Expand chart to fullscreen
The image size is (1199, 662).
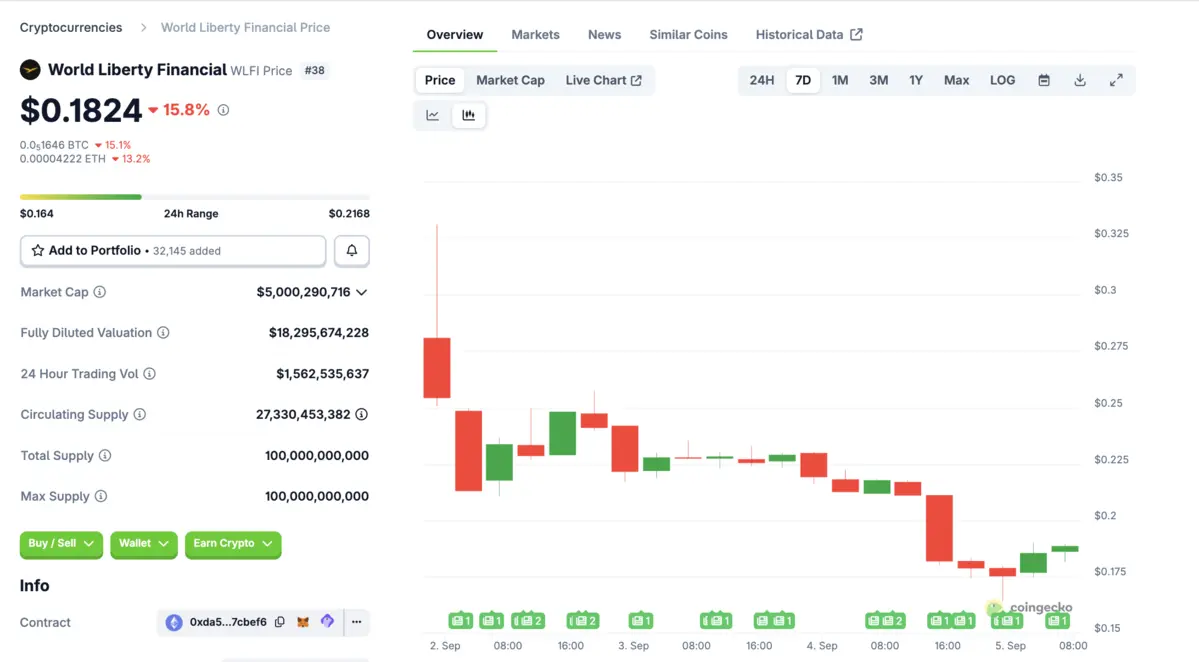tap(1116, 80)
